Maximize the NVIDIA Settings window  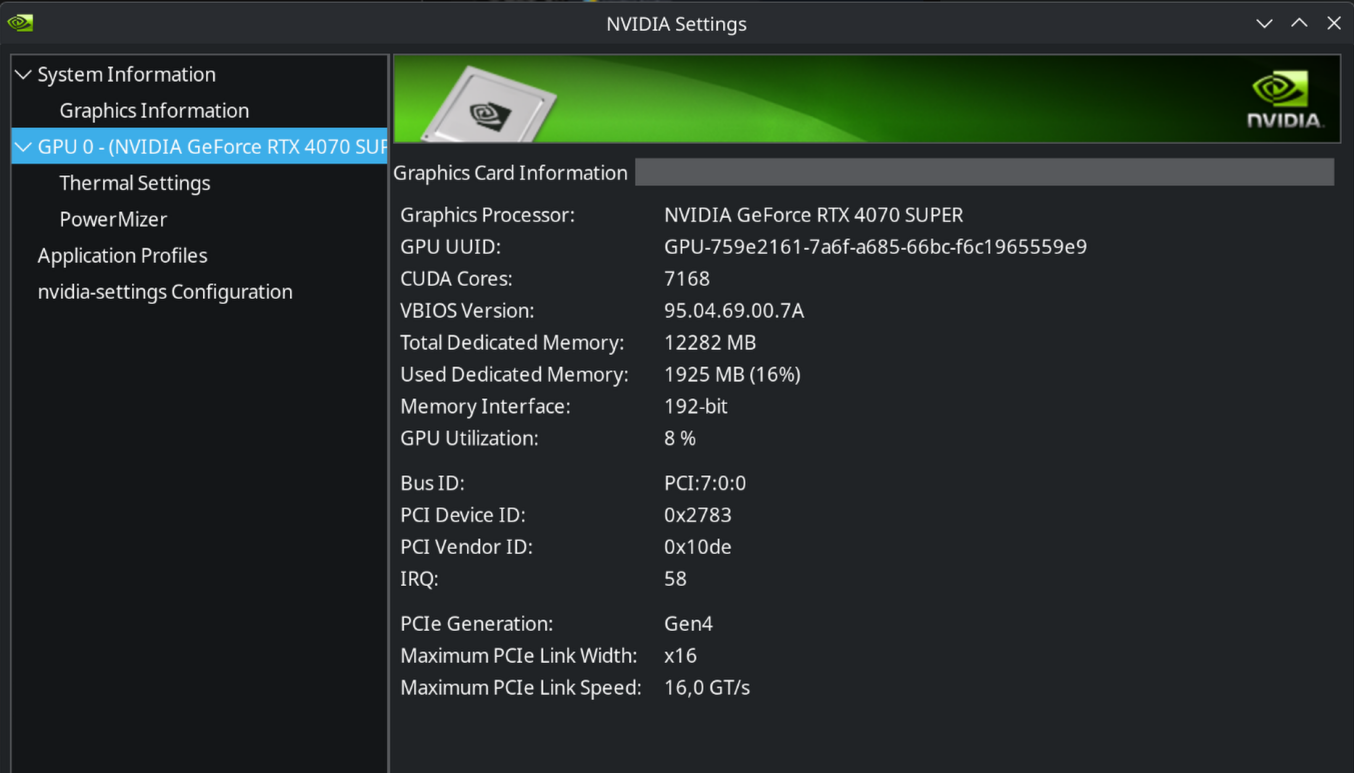click(1299, 23)
